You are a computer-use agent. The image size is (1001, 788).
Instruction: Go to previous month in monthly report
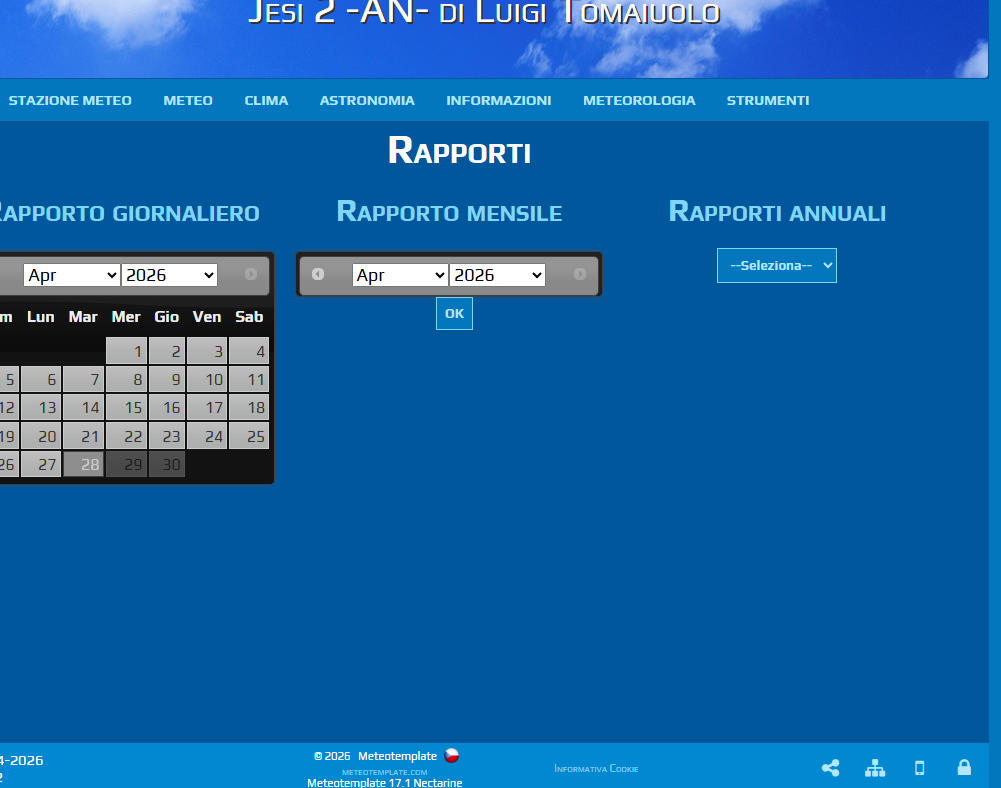318,274
